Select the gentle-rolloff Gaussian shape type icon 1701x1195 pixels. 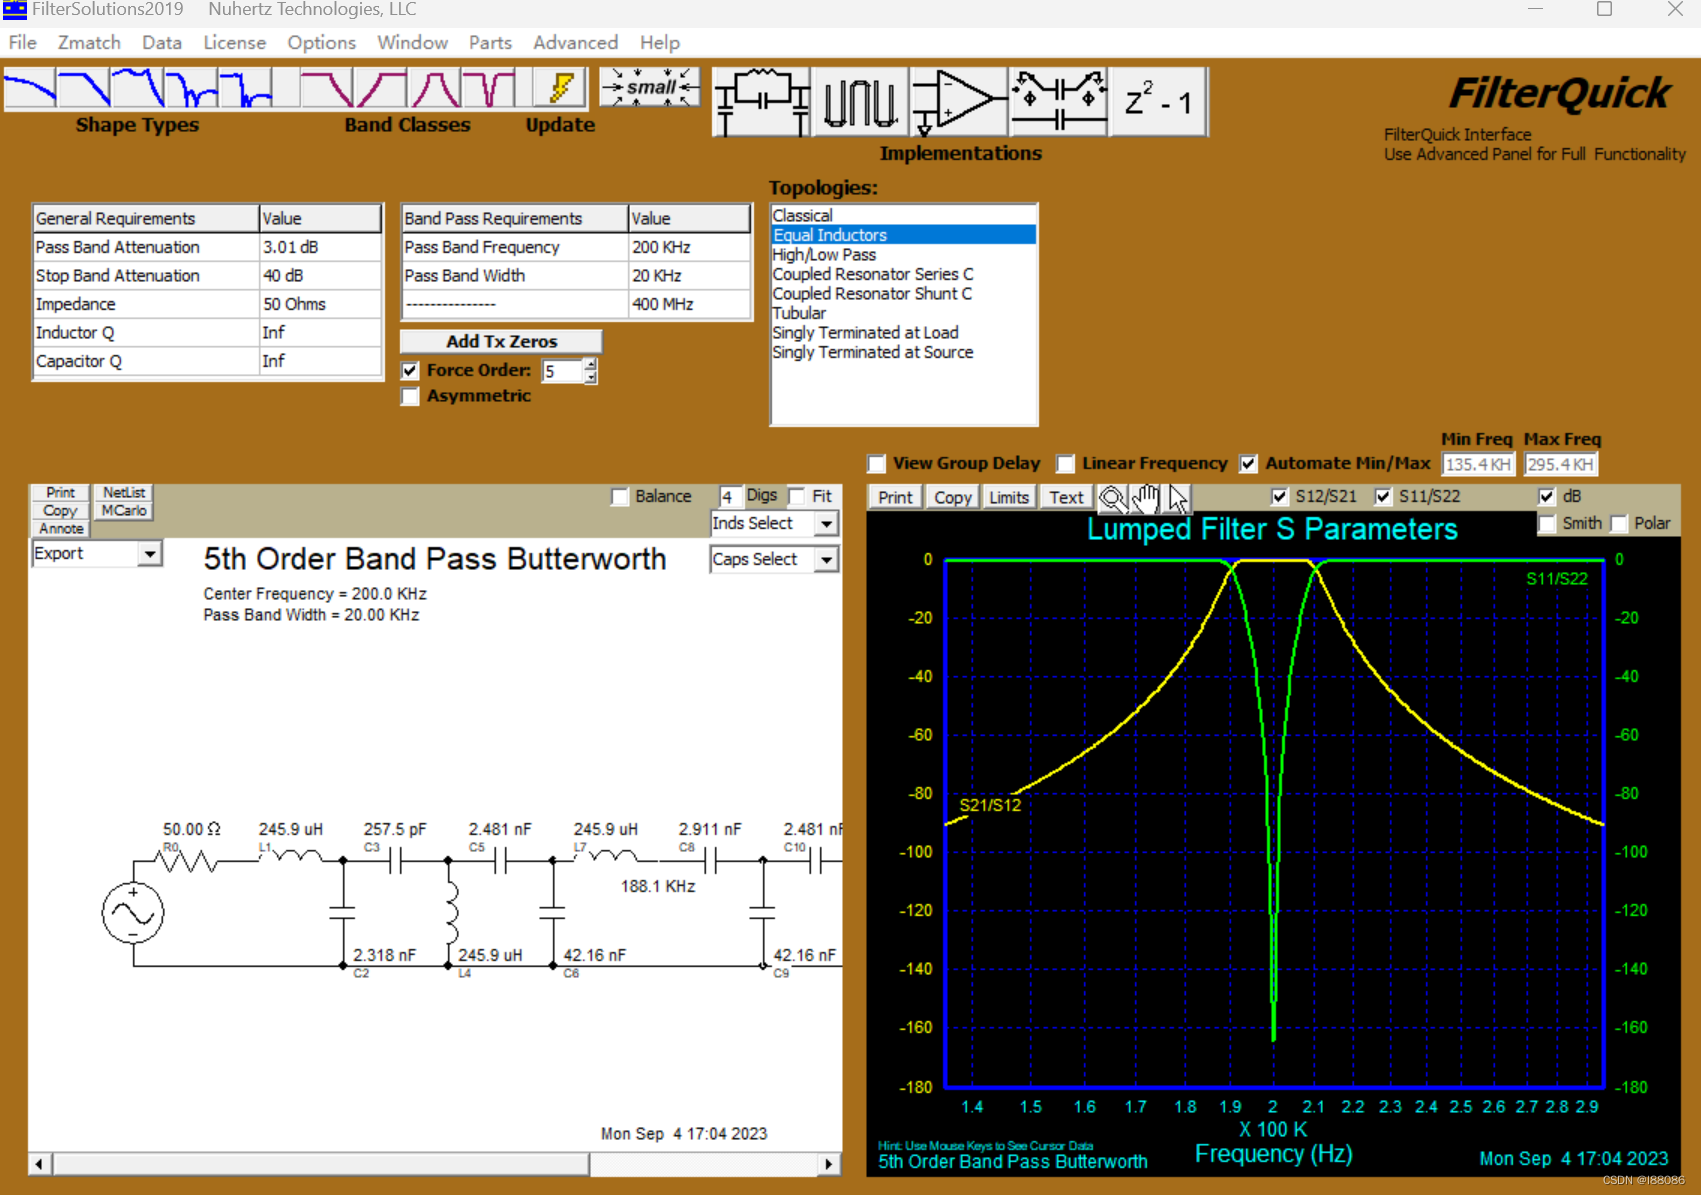click(30, 88)
